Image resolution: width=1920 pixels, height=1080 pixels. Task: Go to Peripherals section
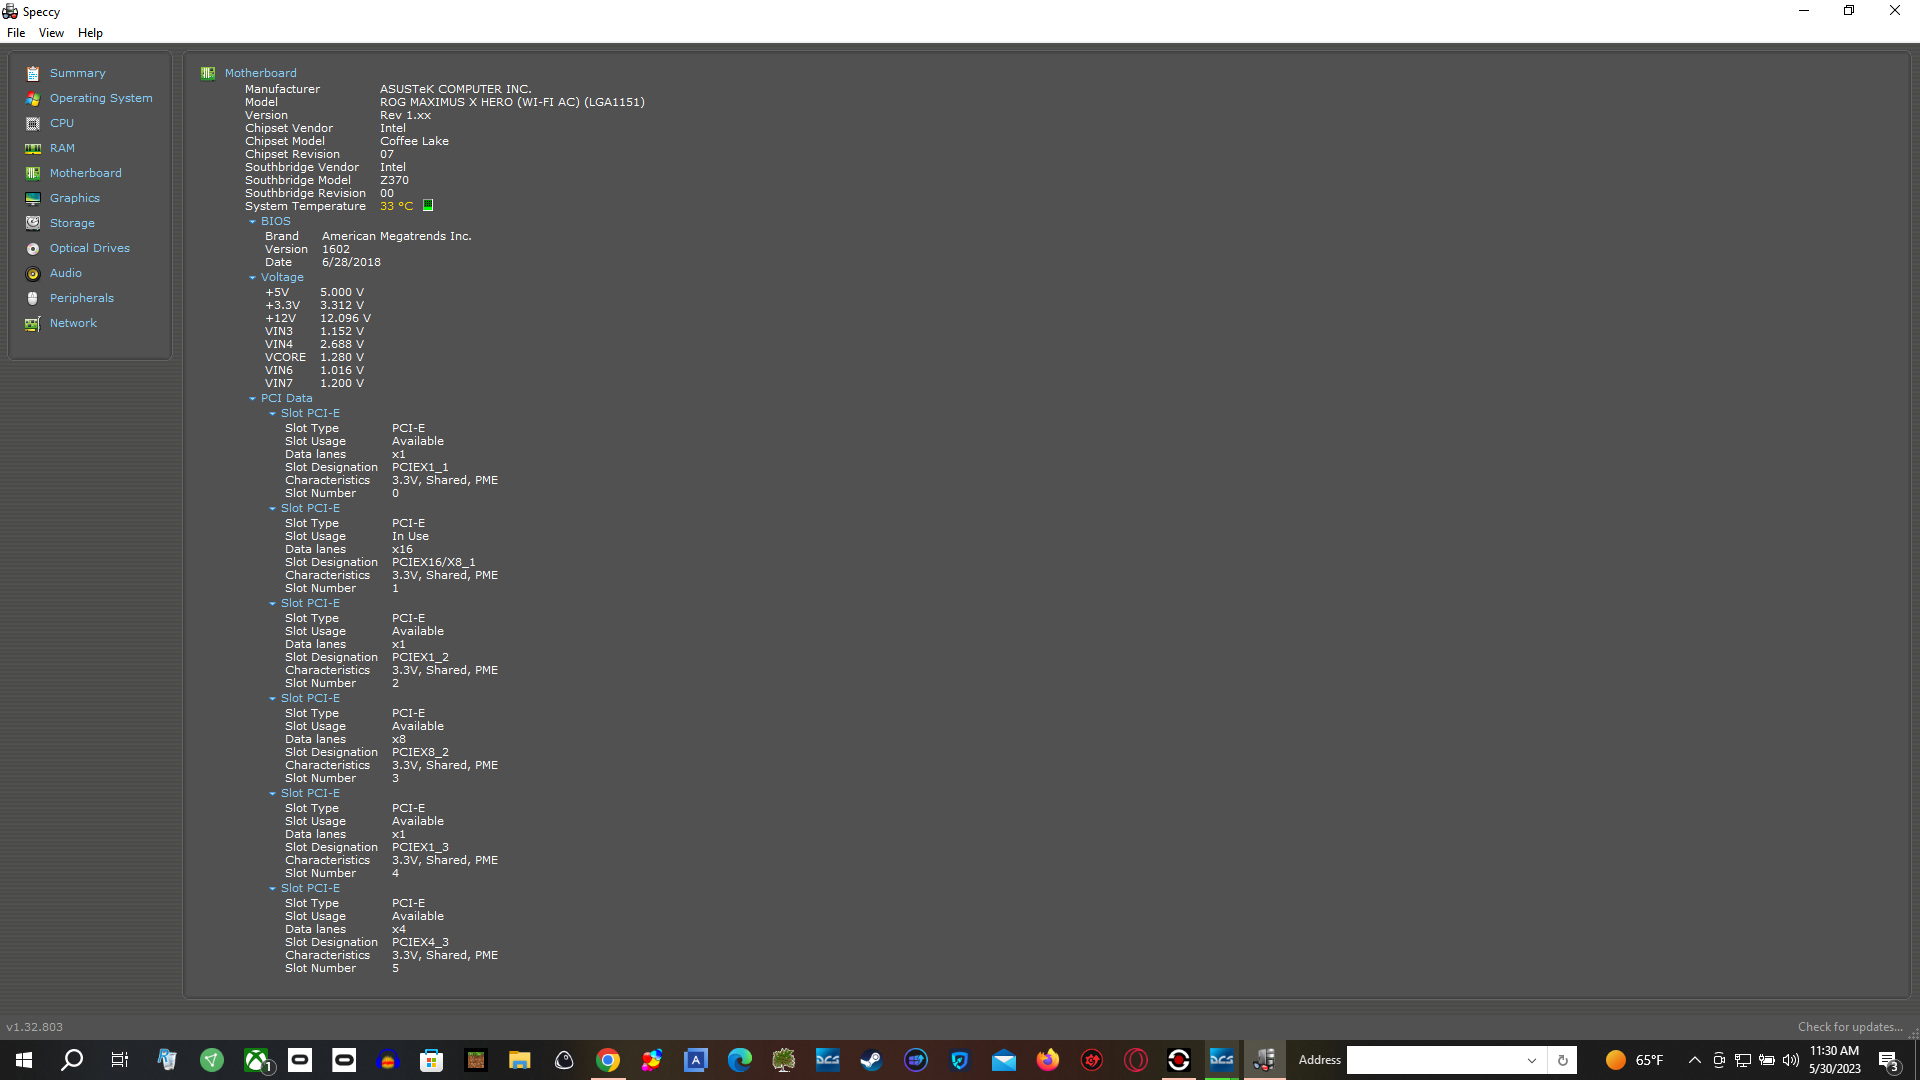pos(82,299)
